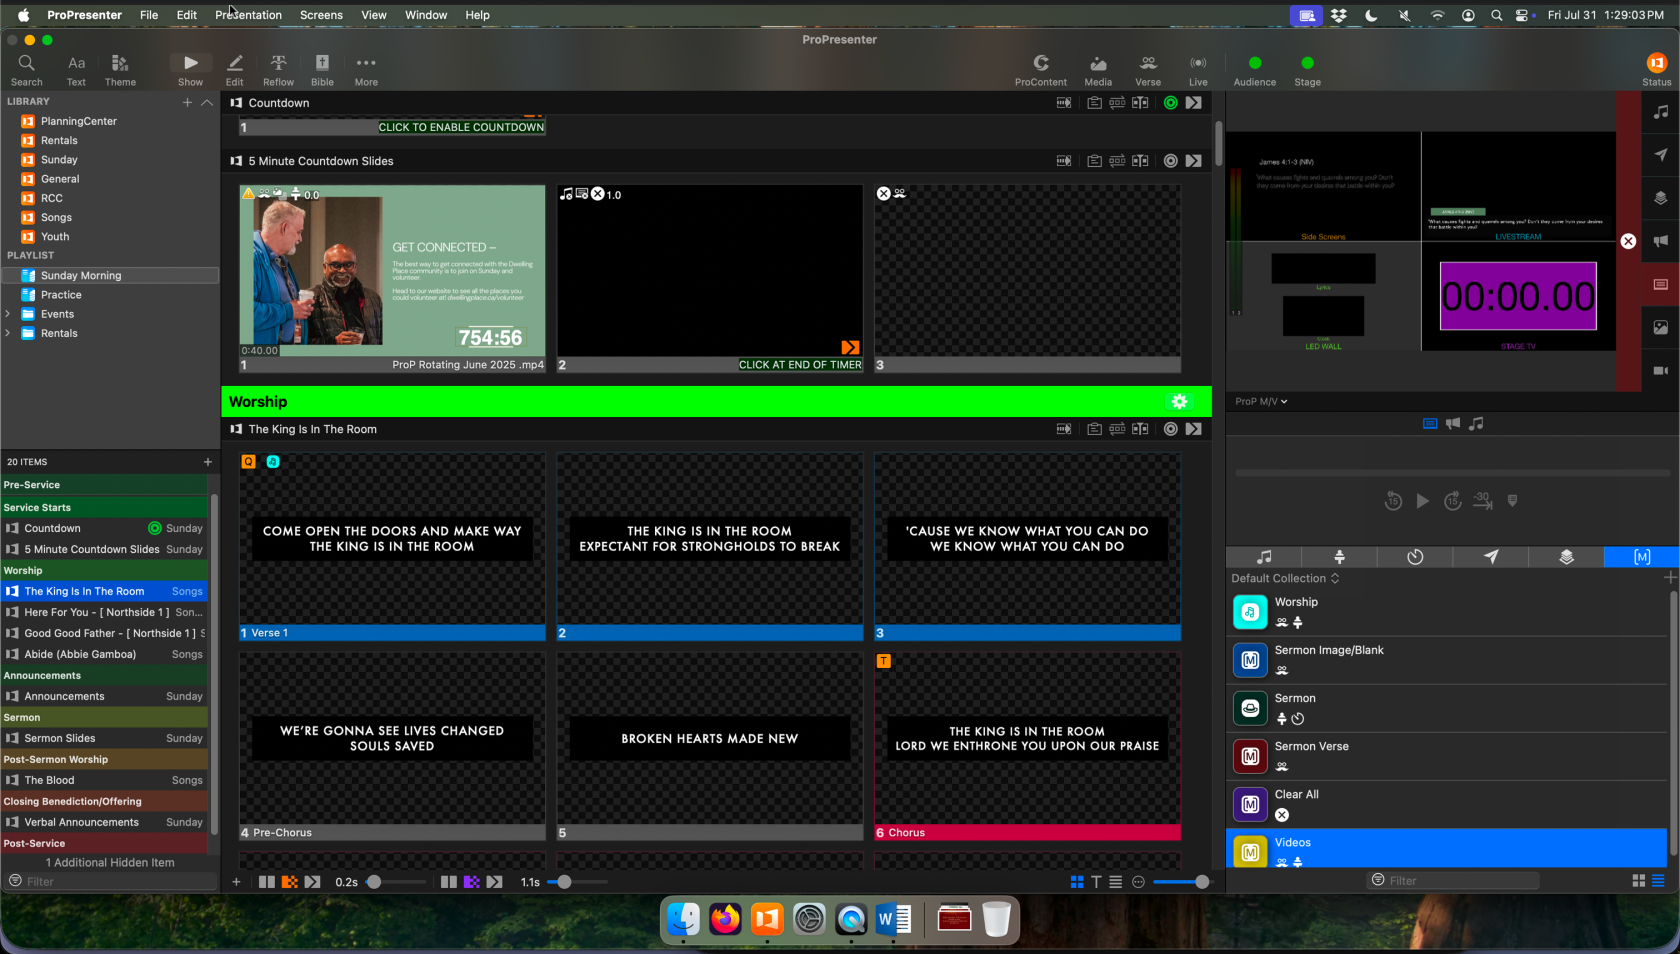This screenshot has height=954, width=1680.
Task: Click the Clear Props layers icon
Action: click(x=1661, y=198)
